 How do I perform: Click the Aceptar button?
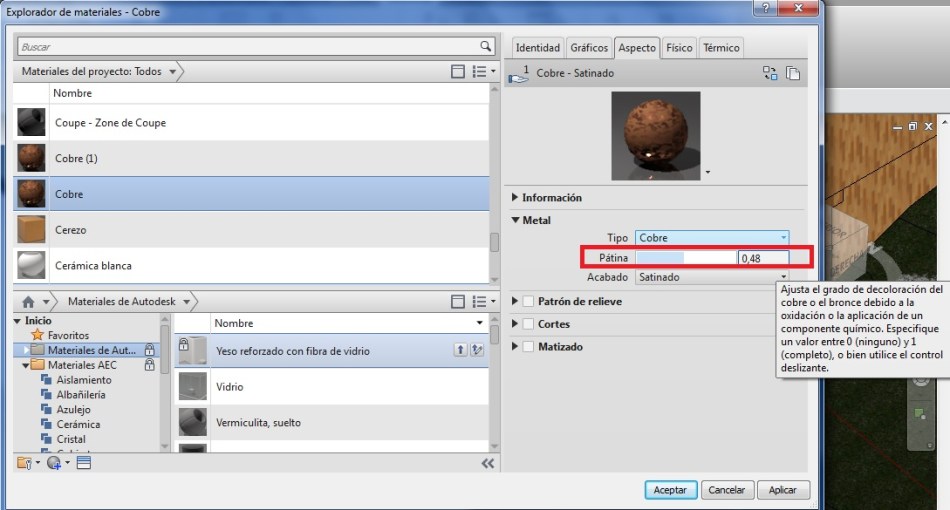670,490
